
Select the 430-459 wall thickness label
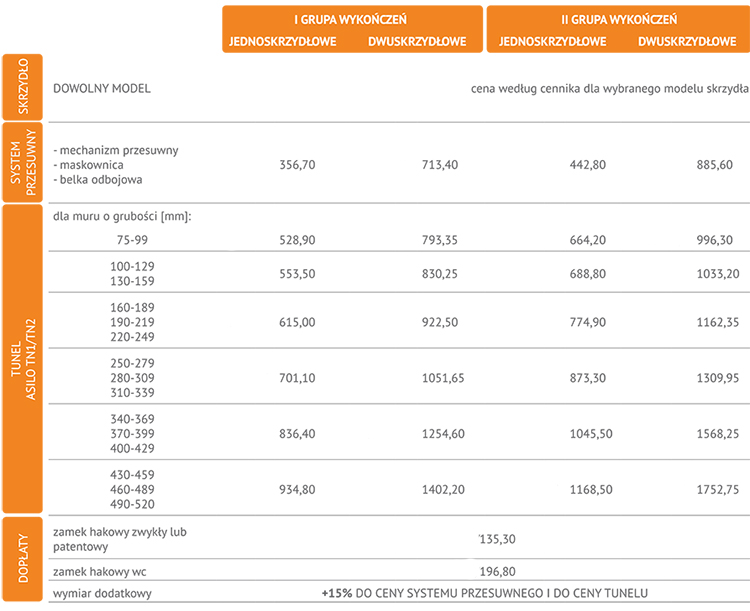click(x=132, y=475)
